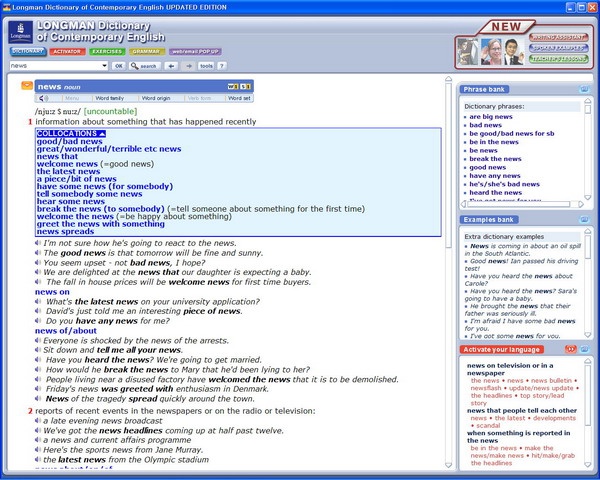Play audio for 'Have you heard the news?'
The width and height of the screenshot is (600, 480).
(x=38, y=359)
